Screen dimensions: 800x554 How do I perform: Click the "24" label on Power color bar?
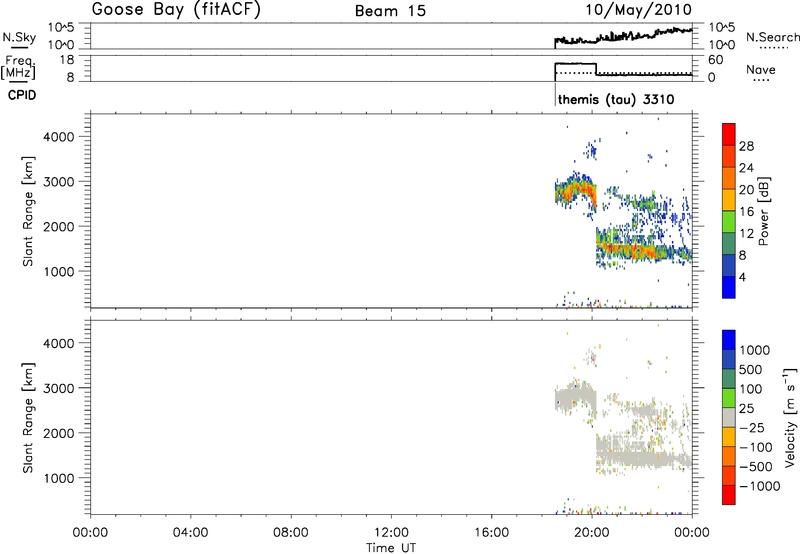[746, 168]
